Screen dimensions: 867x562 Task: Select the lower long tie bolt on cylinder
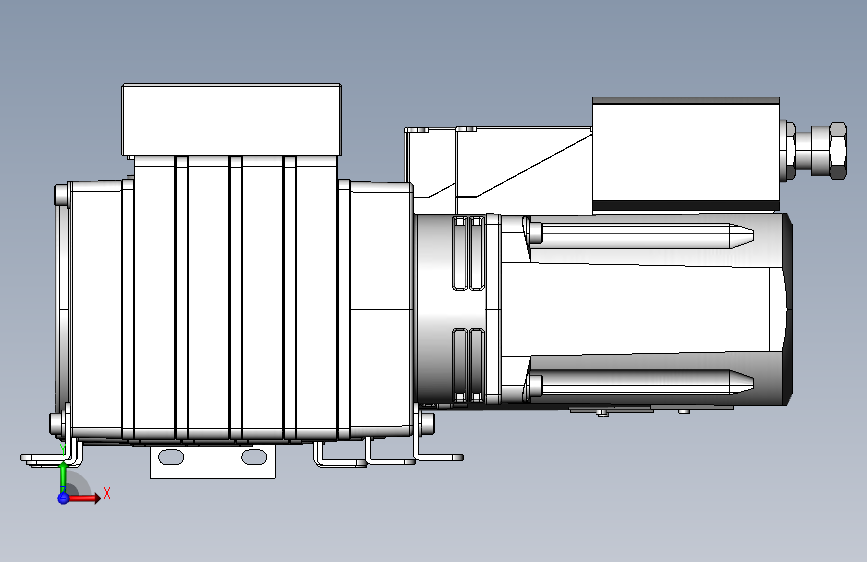(639, 383)
